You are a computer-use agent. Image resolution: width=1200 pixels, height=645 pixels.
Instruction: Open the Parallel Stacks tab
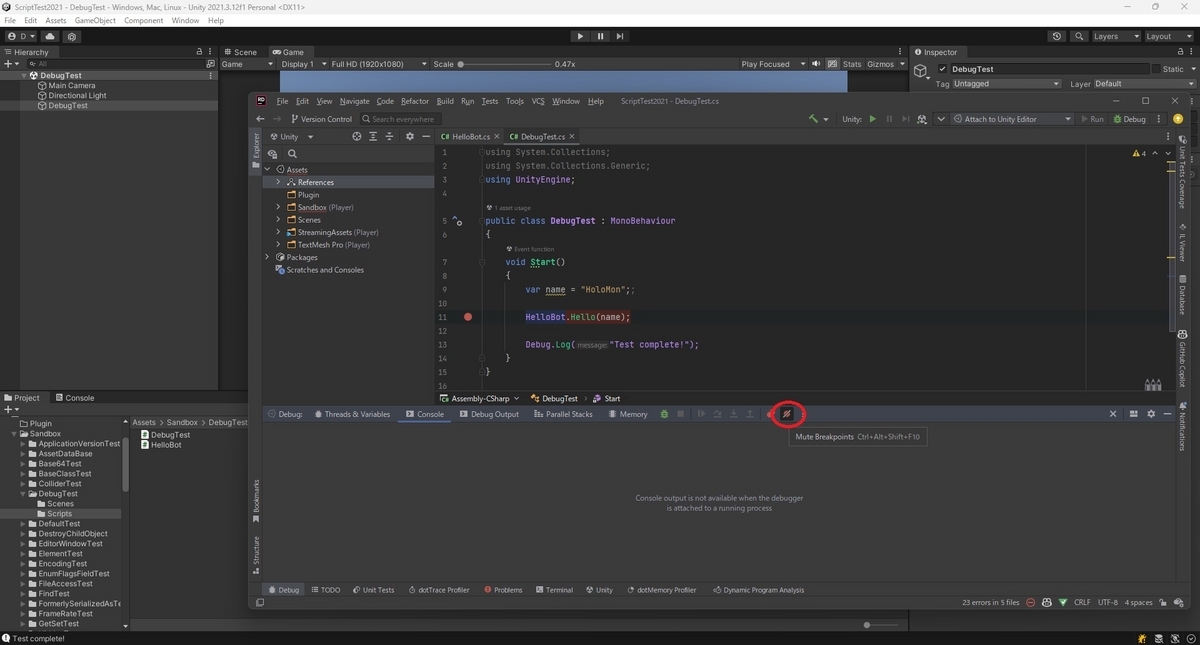point(564,414)
